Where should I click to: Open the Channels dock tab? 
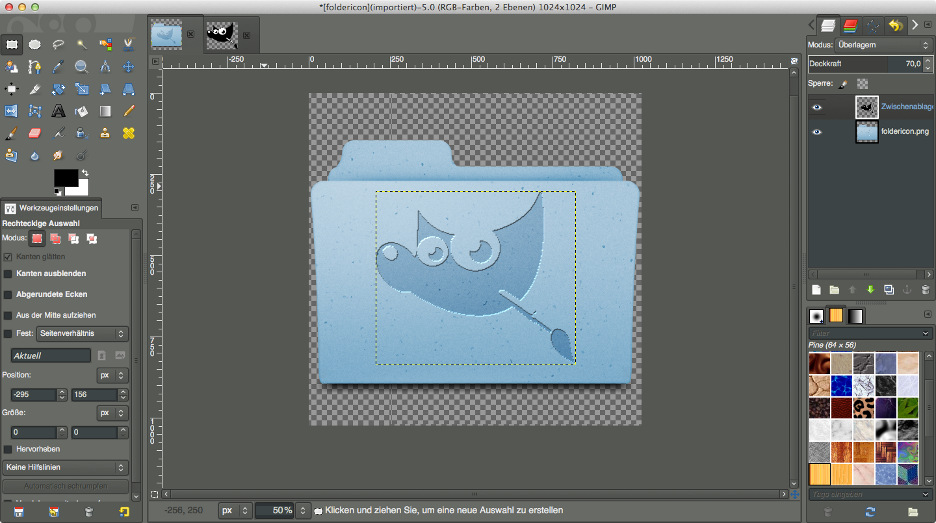click(x=851, y=25)
